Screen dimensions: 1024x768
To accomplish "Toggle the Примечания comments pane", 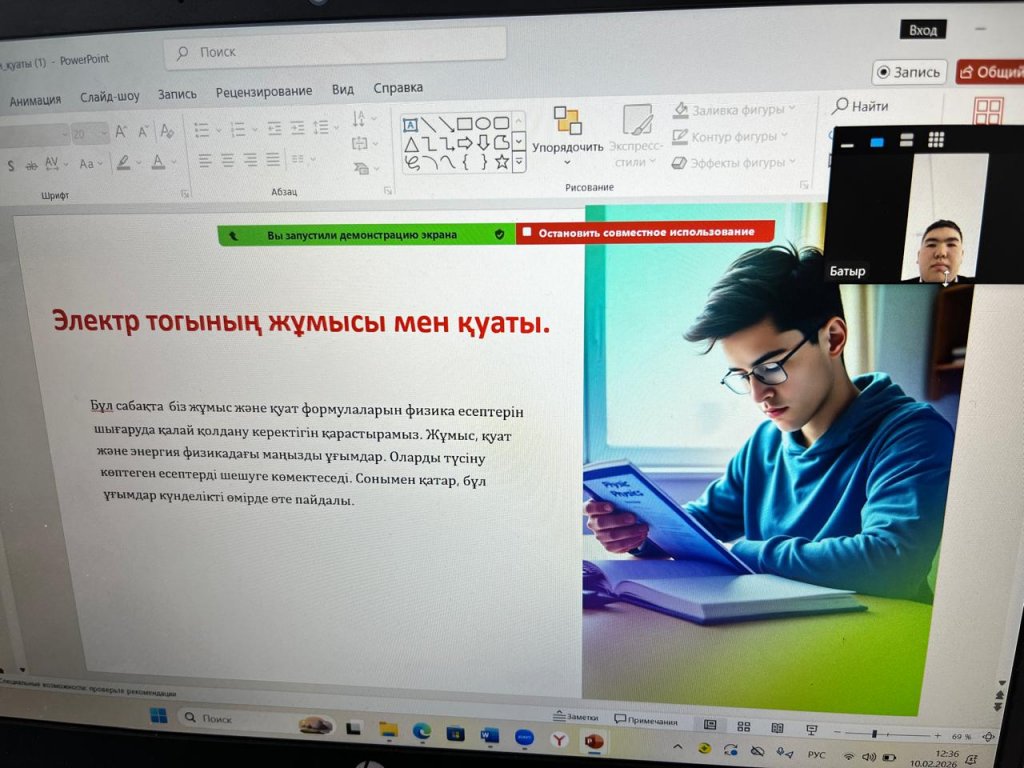I will point(645,720).
